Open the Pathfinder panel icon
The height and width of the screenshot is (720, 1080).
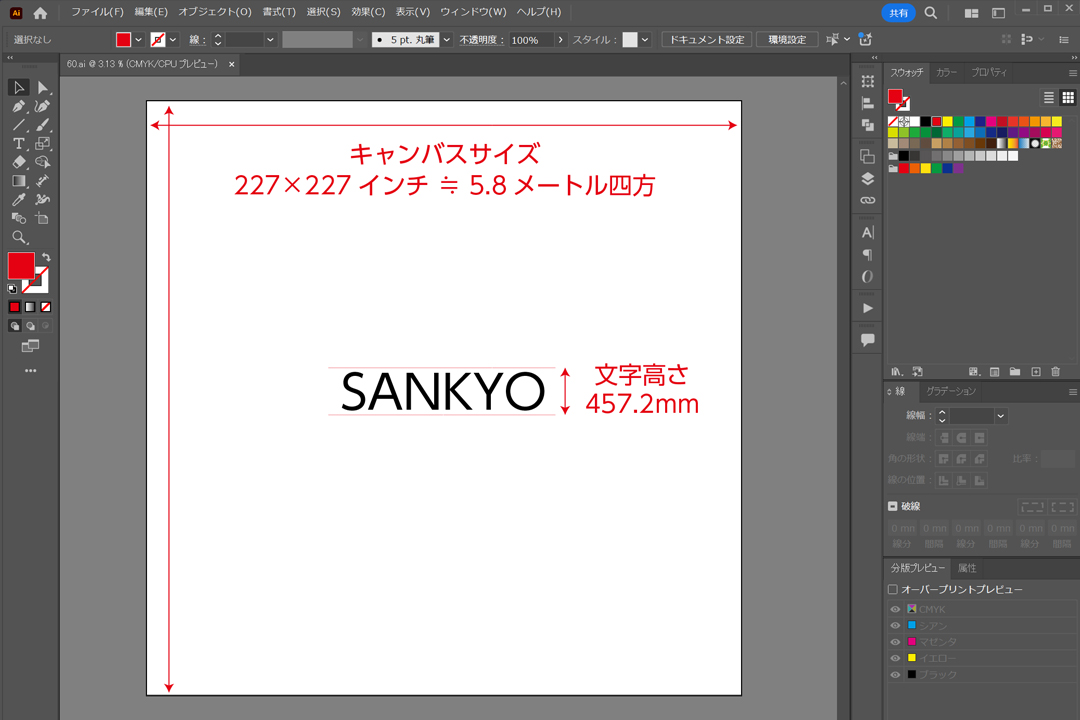click(868, 125)
